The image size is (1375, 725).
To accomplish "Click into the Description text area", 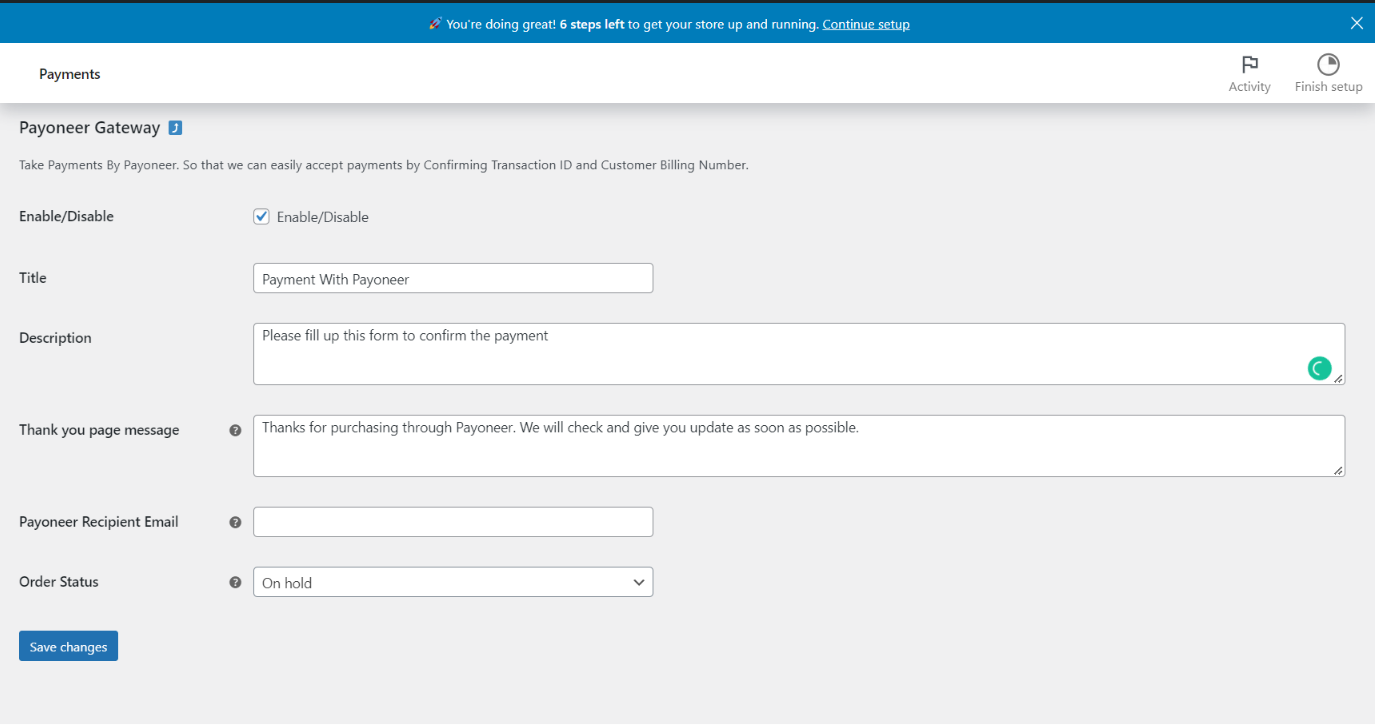I will pos(799,354).
